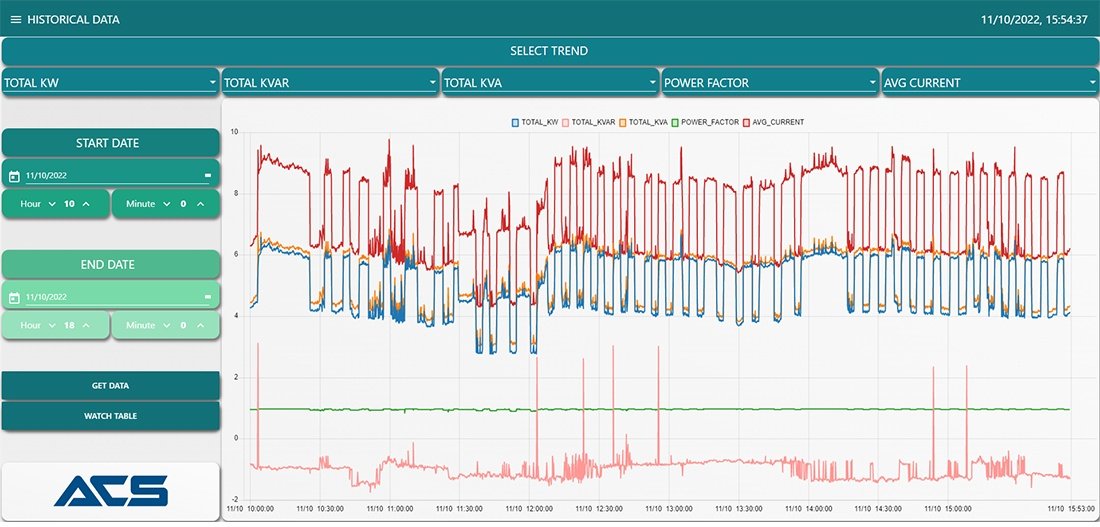Open the AVG CURRENT trend dropdown
Image resolution: width=1100 pixels, height=527 pixels.
(x=988, y=83)
